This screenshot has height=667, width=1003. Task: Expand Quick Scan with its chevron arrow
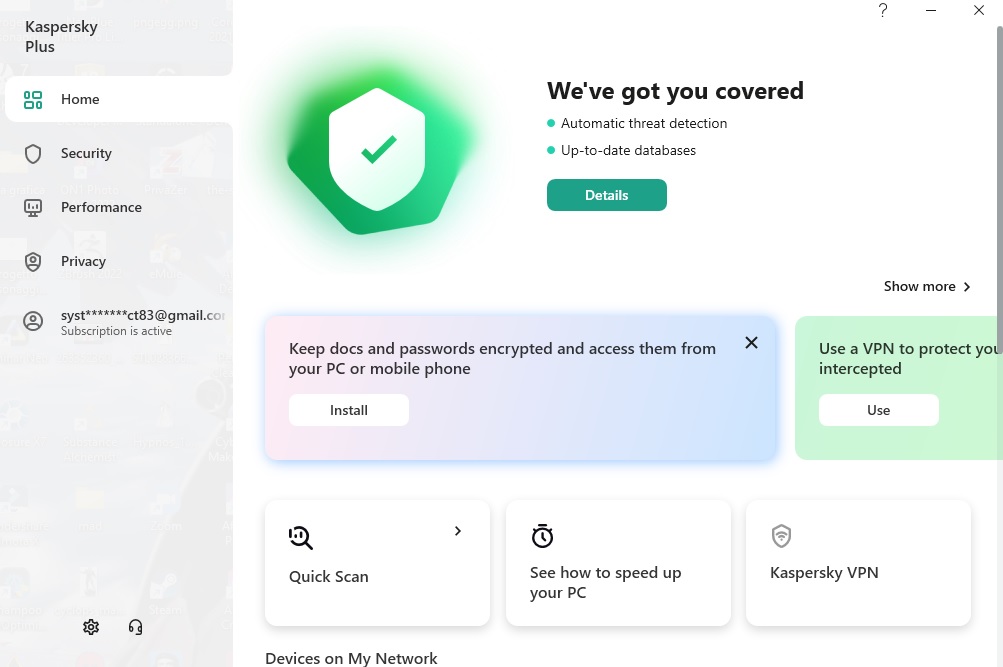point(457,531)
